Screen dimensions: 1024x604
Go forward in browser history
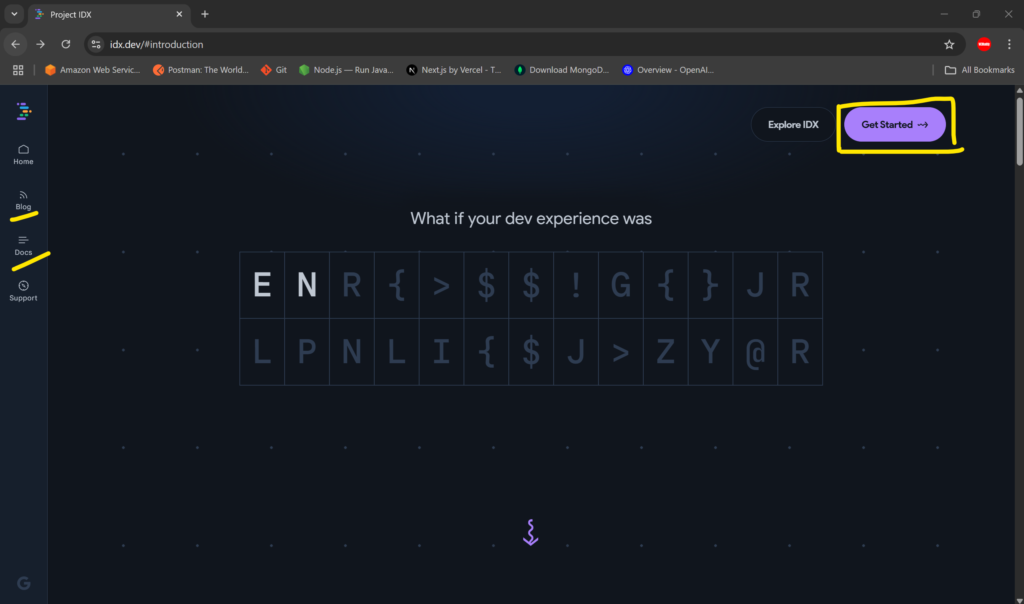point(40,44)
